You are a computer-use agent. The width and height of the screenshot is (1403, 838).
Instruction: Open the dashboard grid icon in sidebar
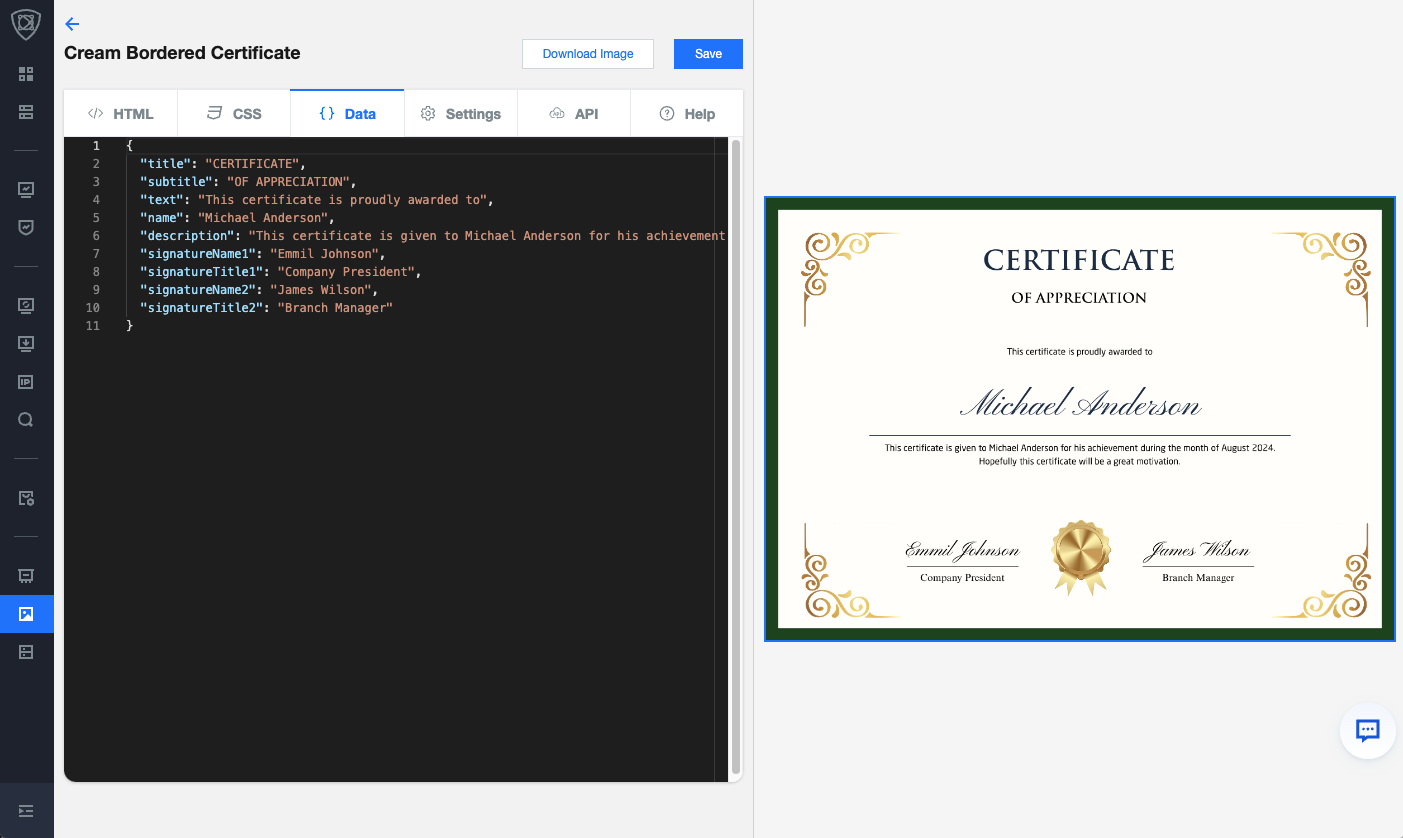tap(26, 74)
